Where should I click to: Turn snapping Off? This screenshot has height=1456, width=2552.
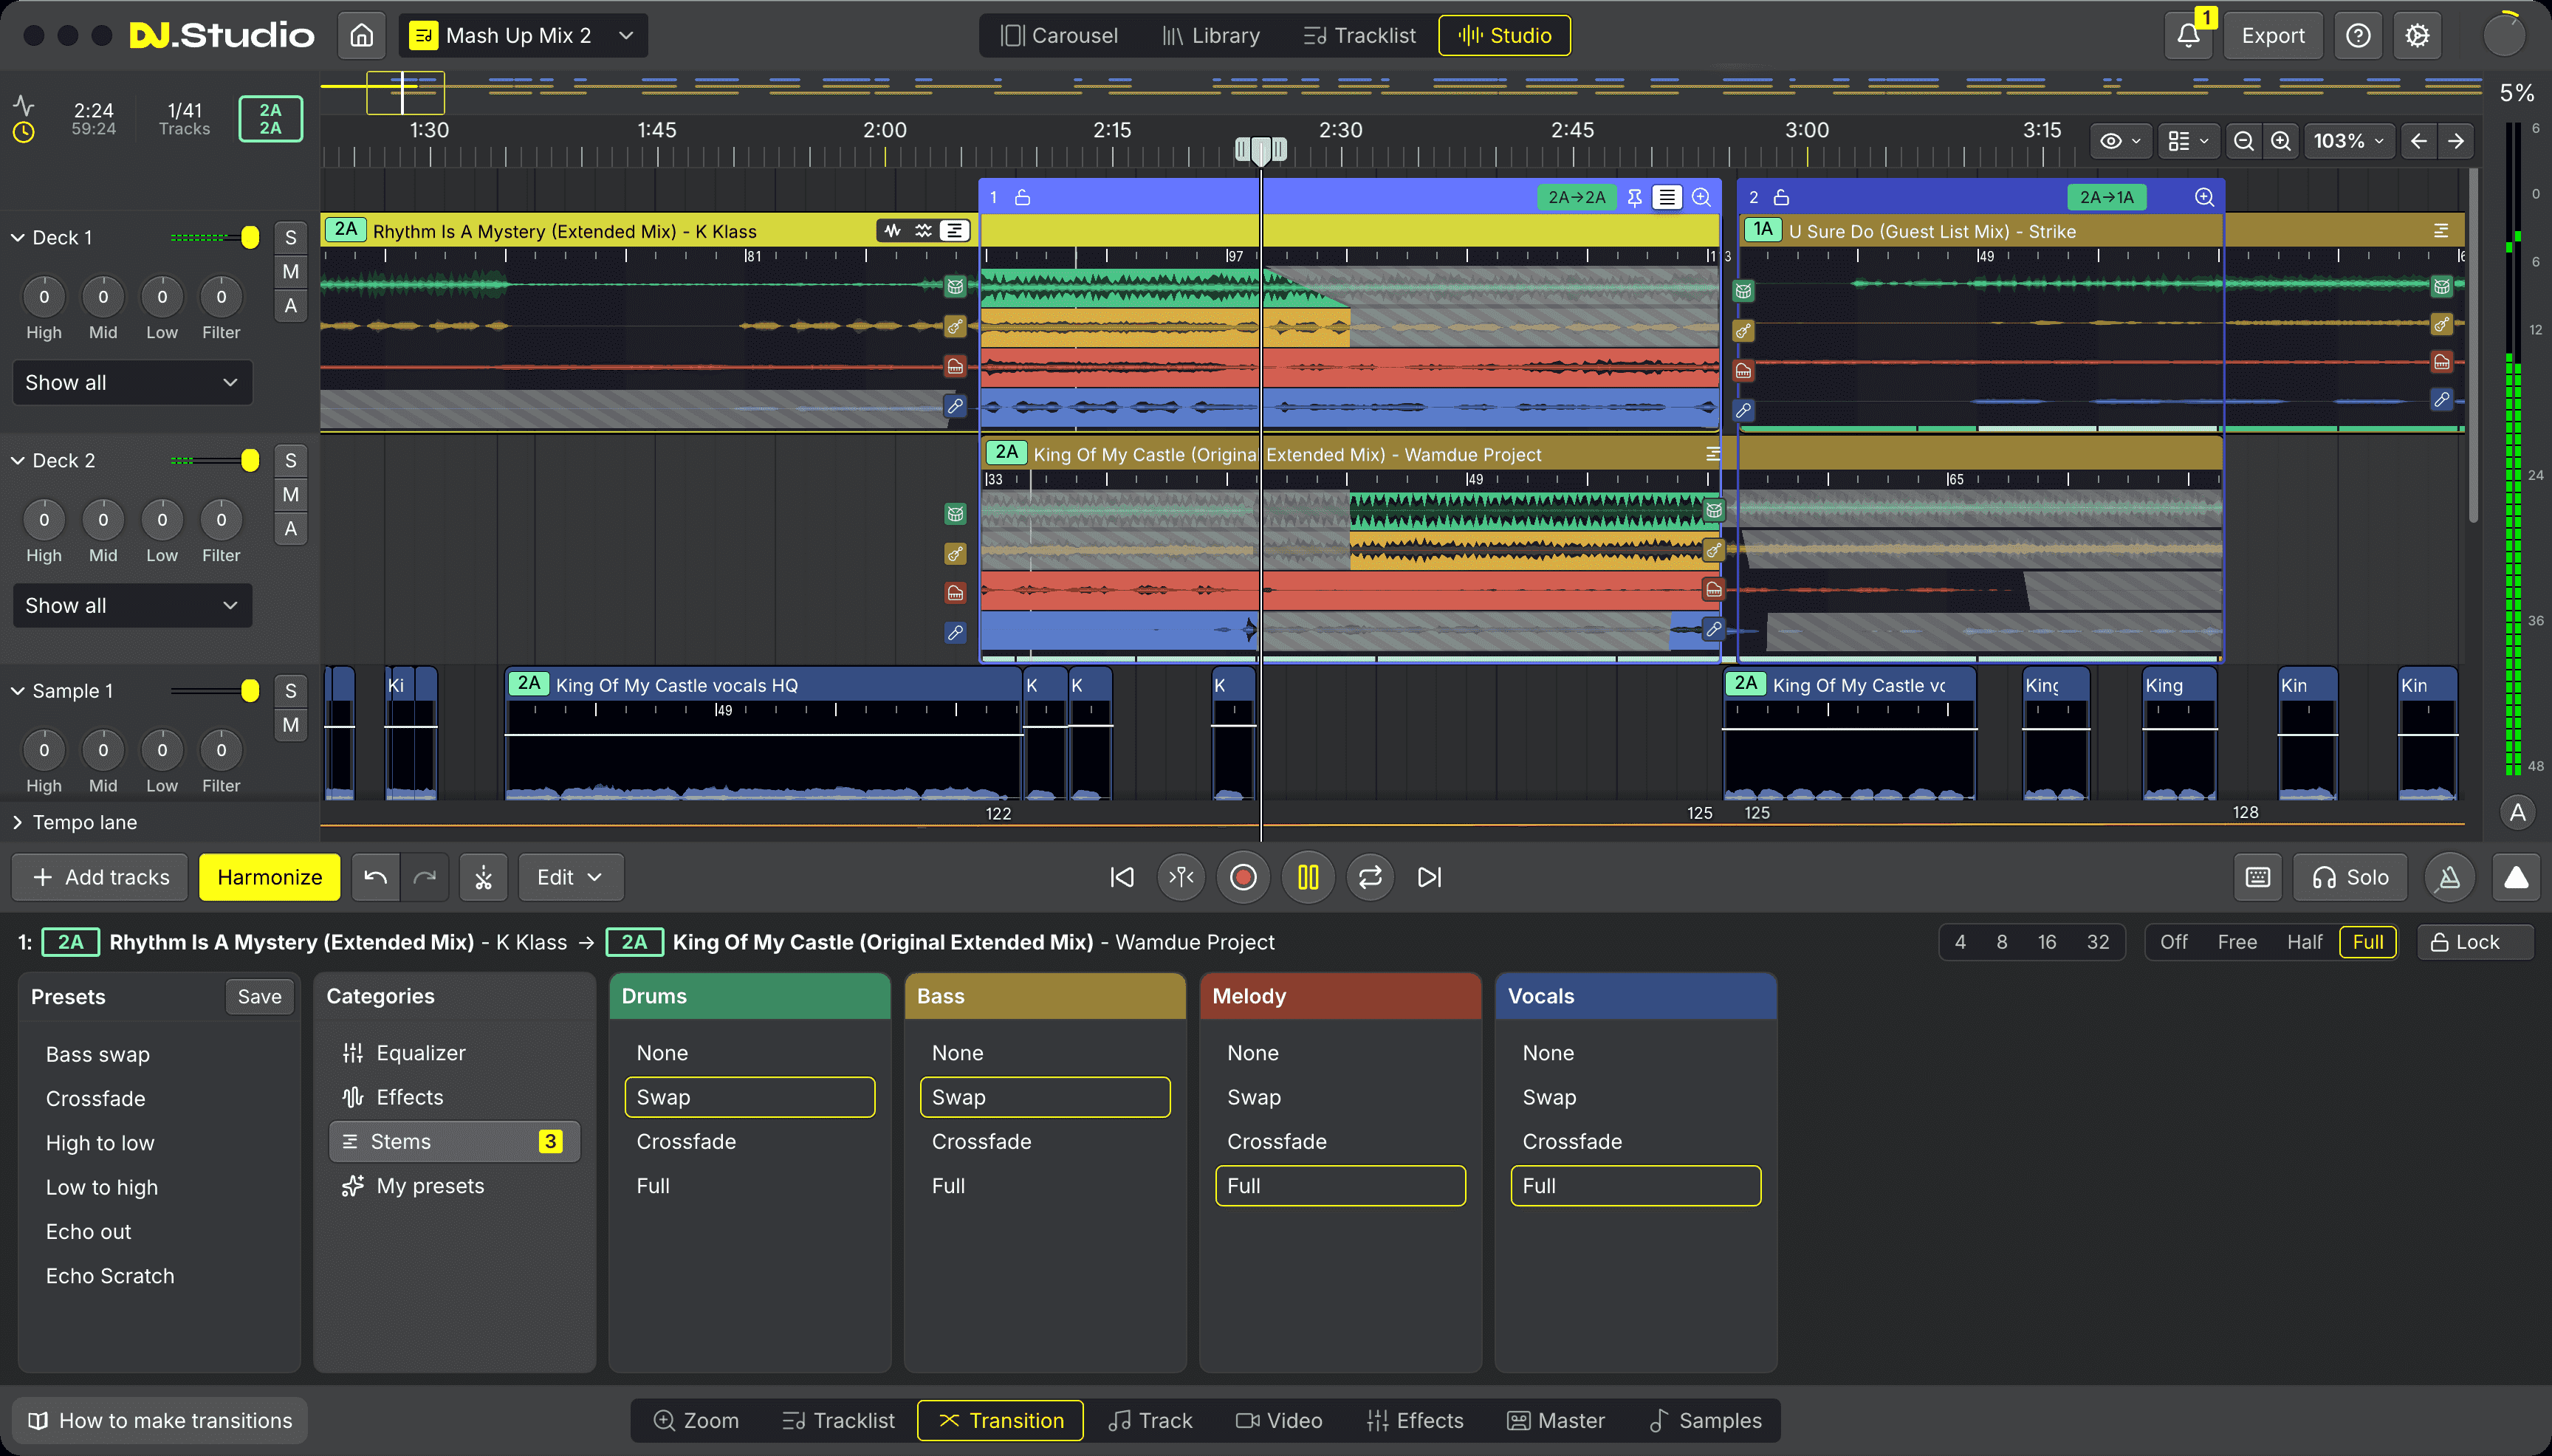2173,942
